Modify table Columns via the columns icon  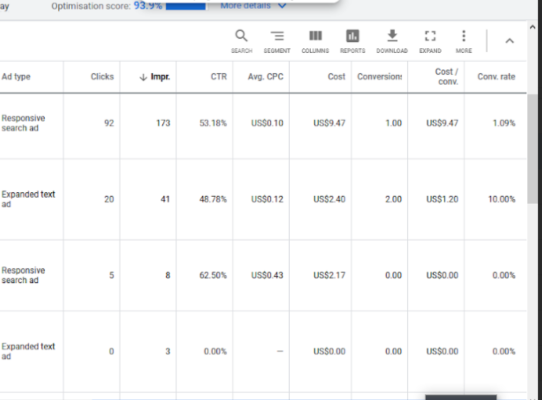(315, 41)
